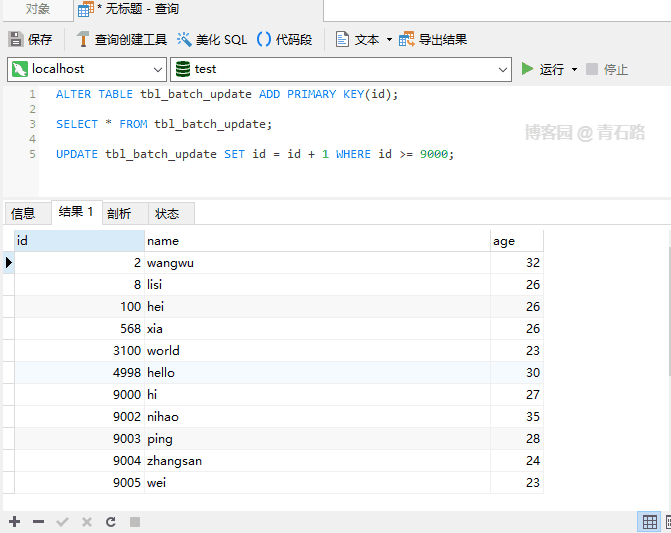This screenshot has height=533, width=671.
Task: Click the delete record minus icon
Action: (x=38, y=522)
